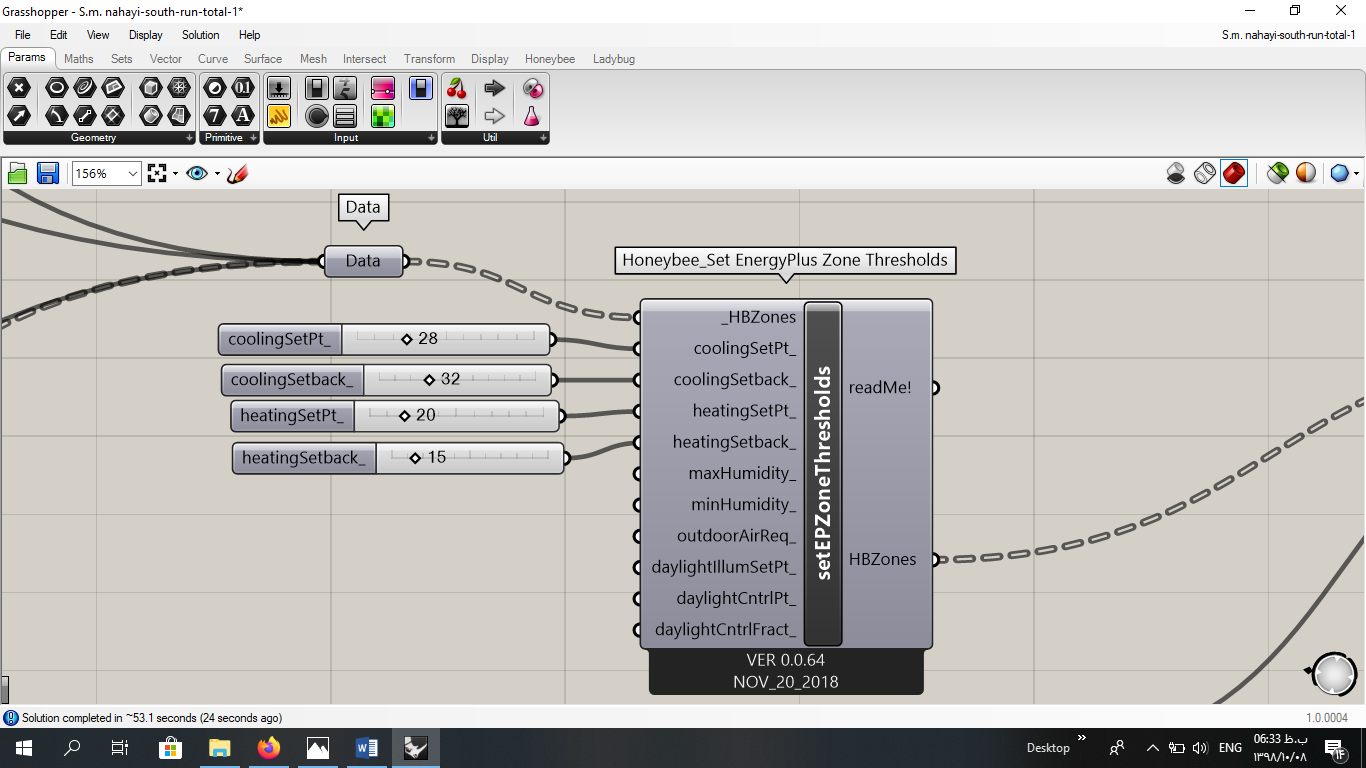The height and width of the screenshot is (768, 1366).
Task: Click the coolingSetPt_ slider at 28
Action: click(x=384, y=339)
